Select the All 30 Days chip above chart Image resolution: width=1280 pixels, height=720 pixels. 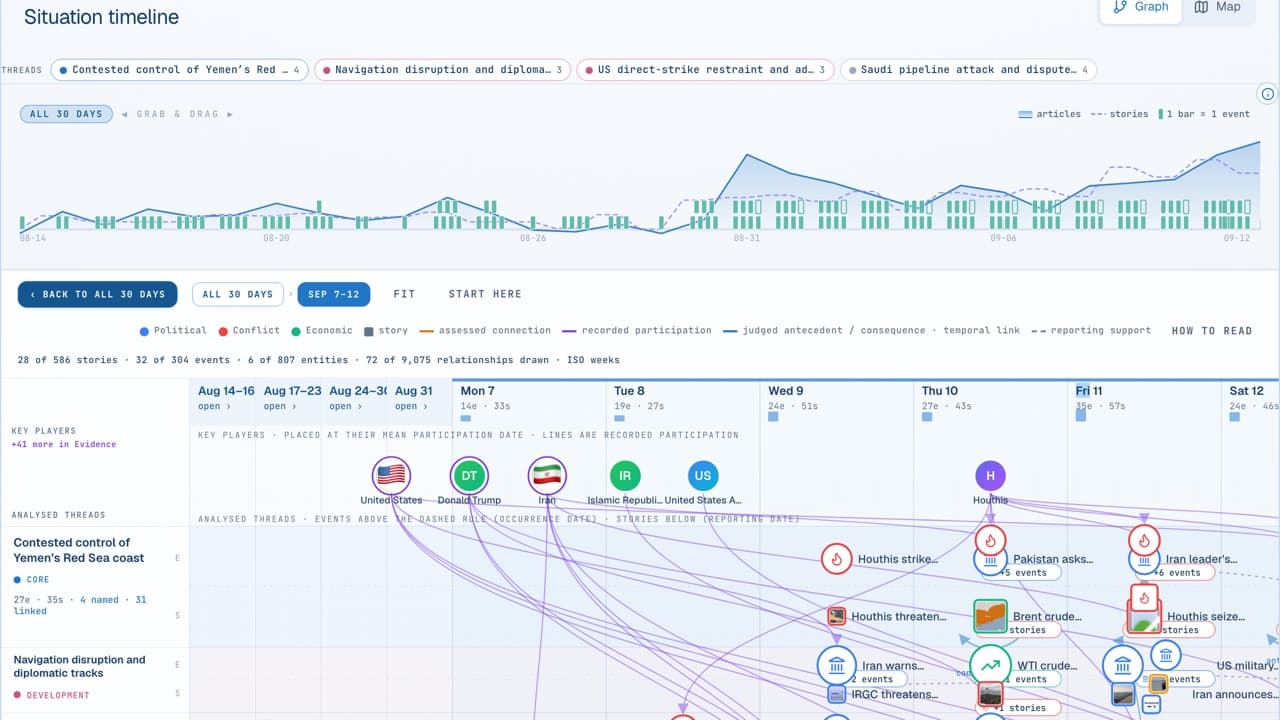pyautogui.click(x=66, y=114)
